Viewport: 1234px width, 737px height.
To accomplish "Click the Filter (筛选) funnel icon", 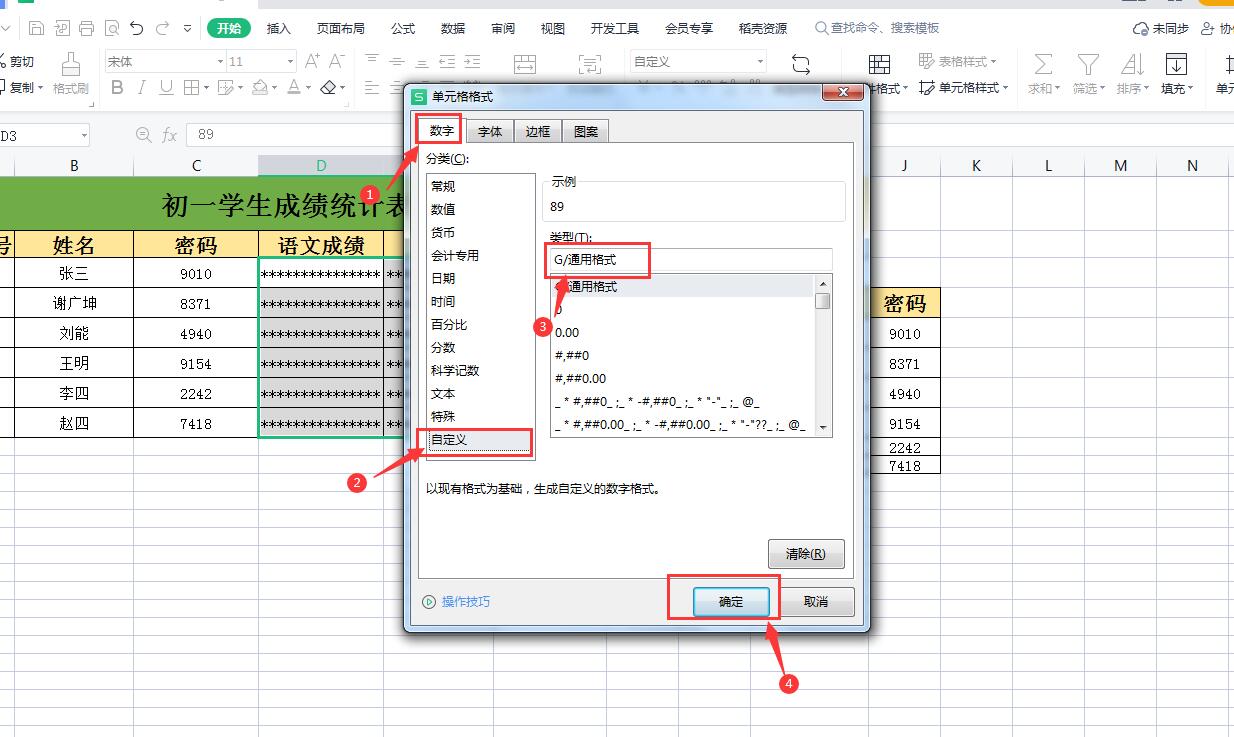I will click(x=1087, y=65).
